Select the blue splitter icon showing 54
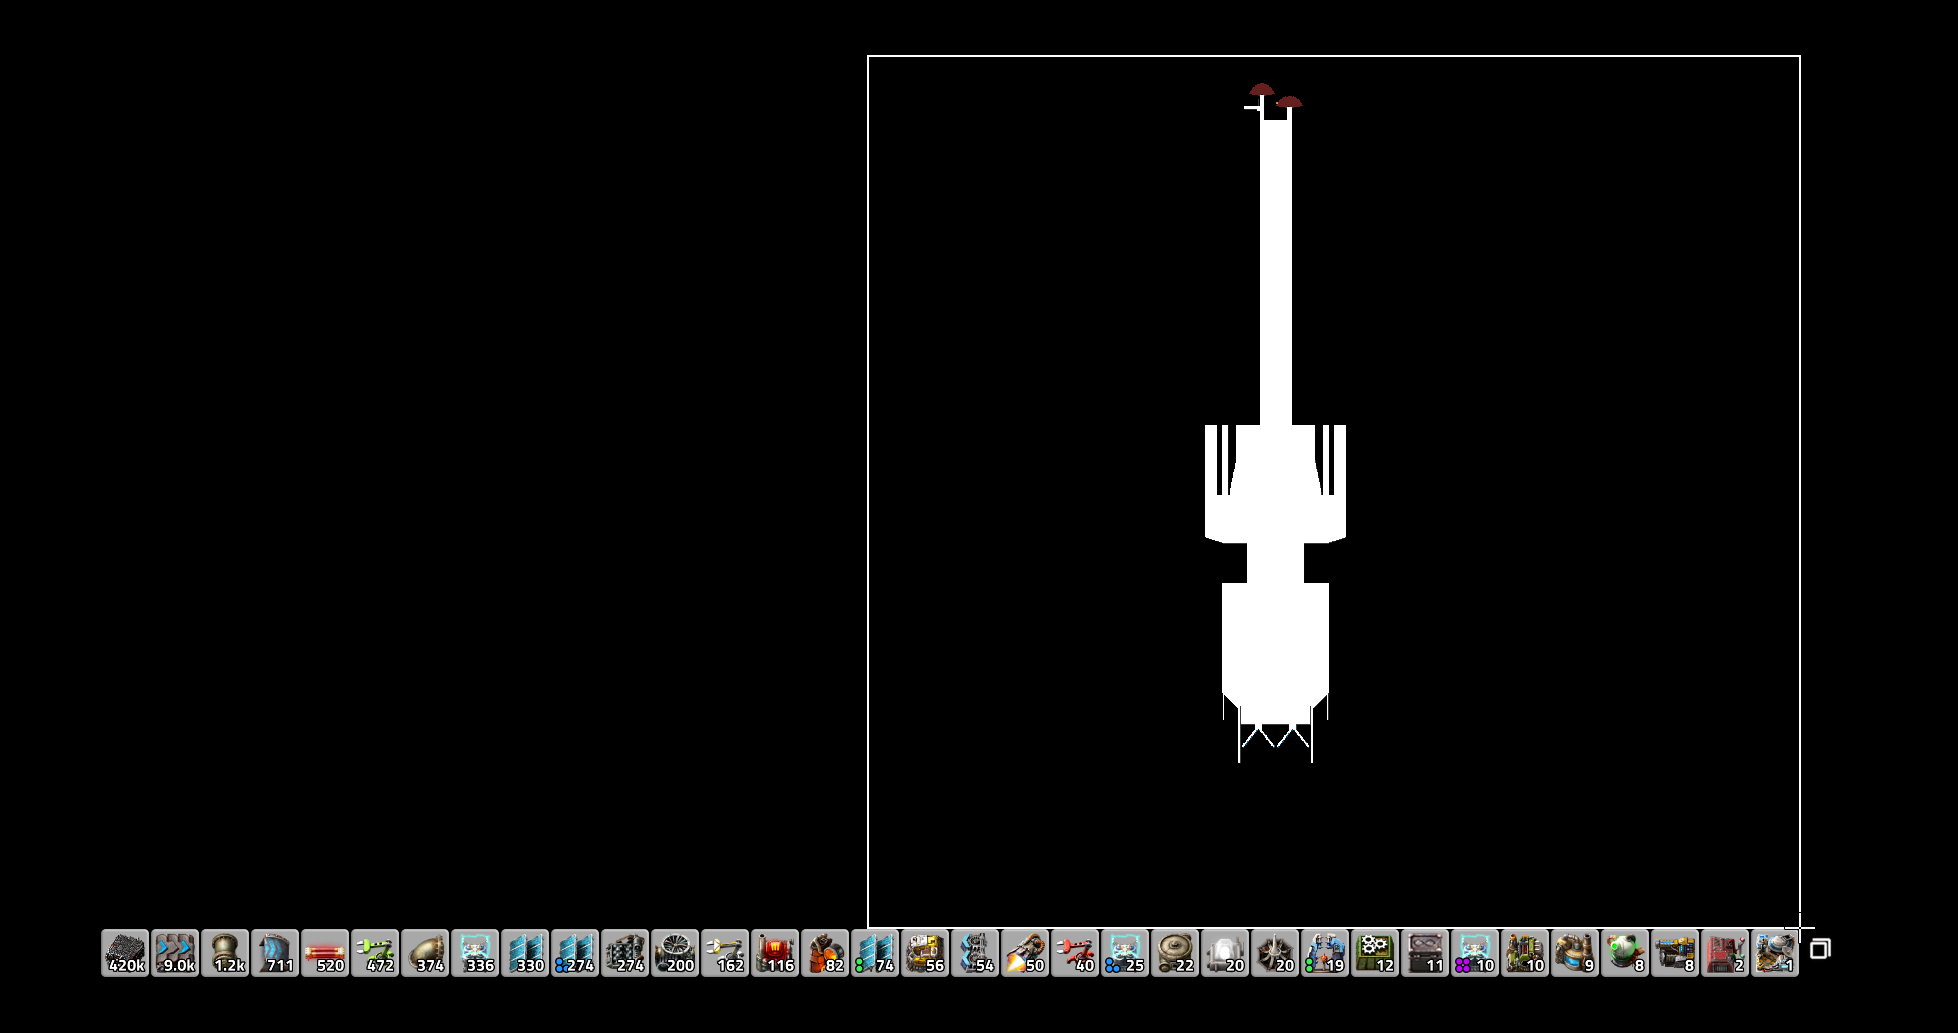 click(x=975, y=953)
